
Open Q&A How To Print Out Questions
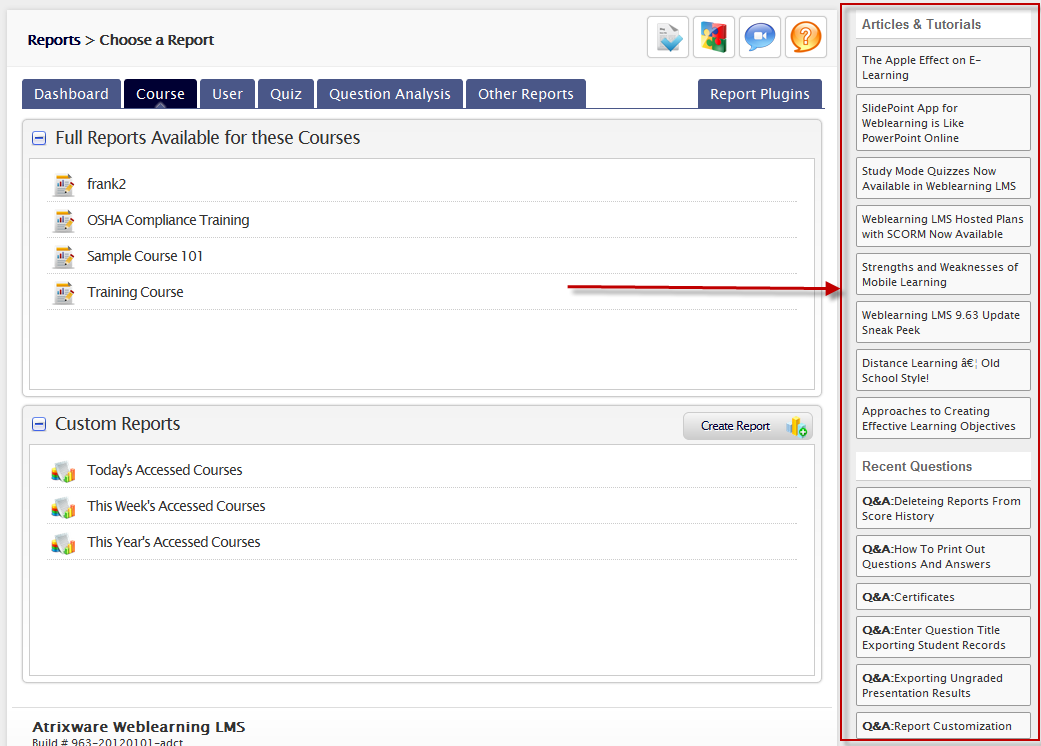(943, 556)
